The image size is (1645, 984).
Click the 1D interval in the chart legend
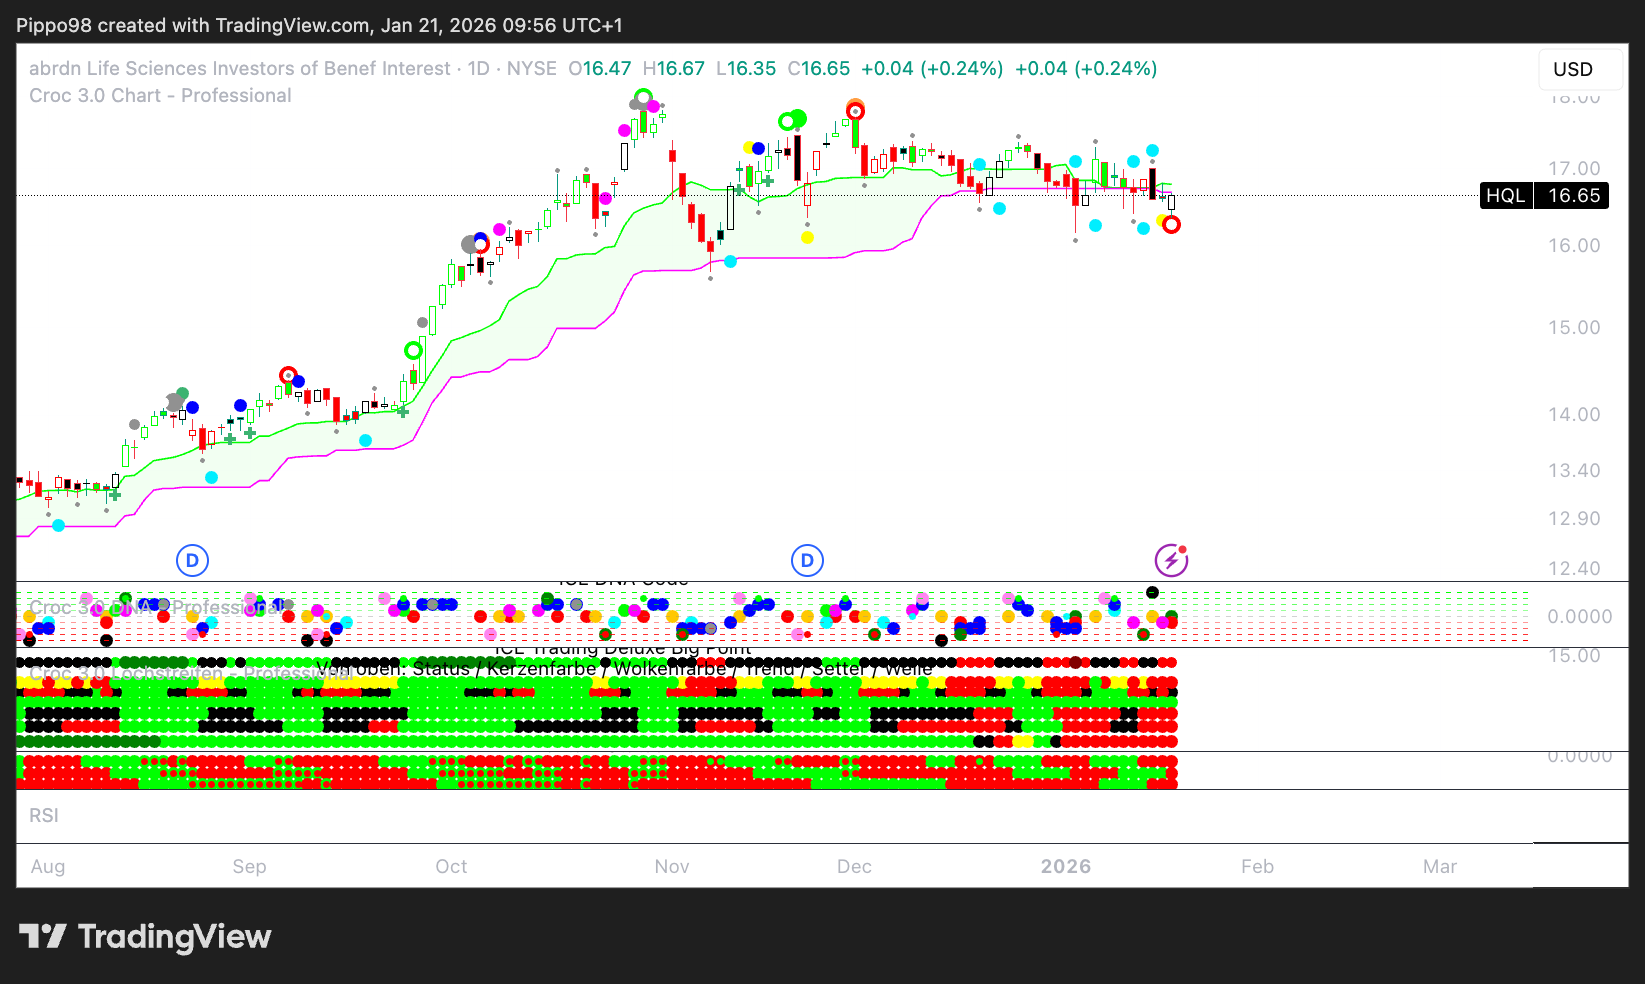(479, 69)
